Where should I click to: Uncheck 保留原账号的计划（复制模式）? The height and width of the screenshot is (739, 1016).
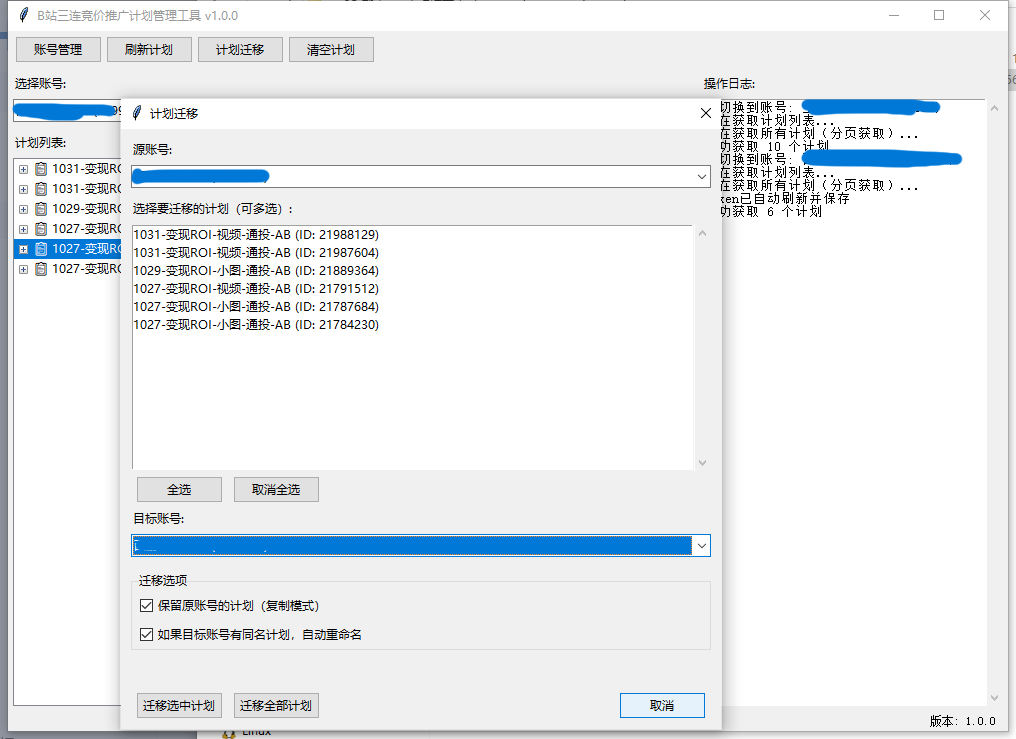pos(146,605)
